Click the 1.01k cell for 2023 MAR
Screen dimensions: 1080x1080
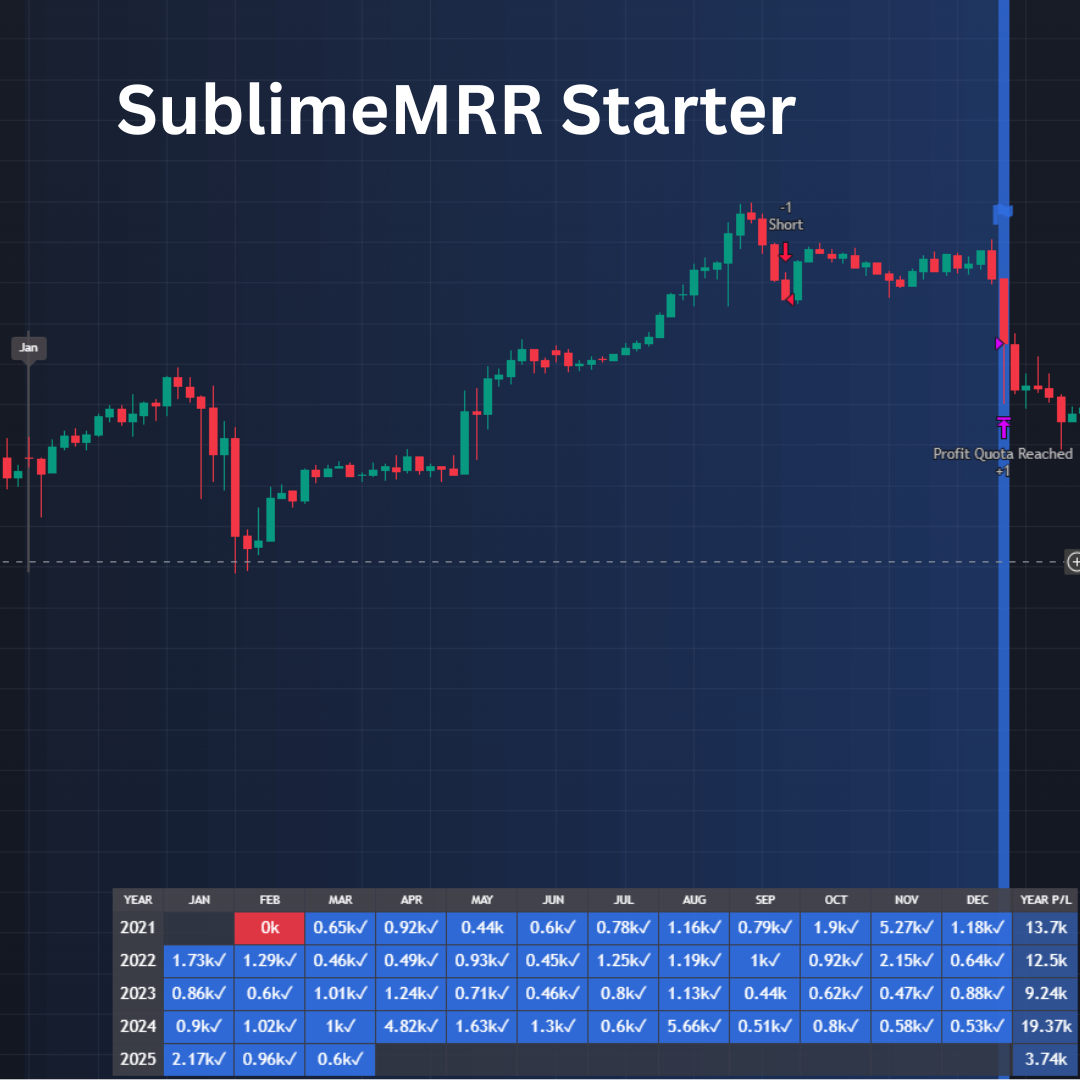pyautogui.click(x=340, y=993)
